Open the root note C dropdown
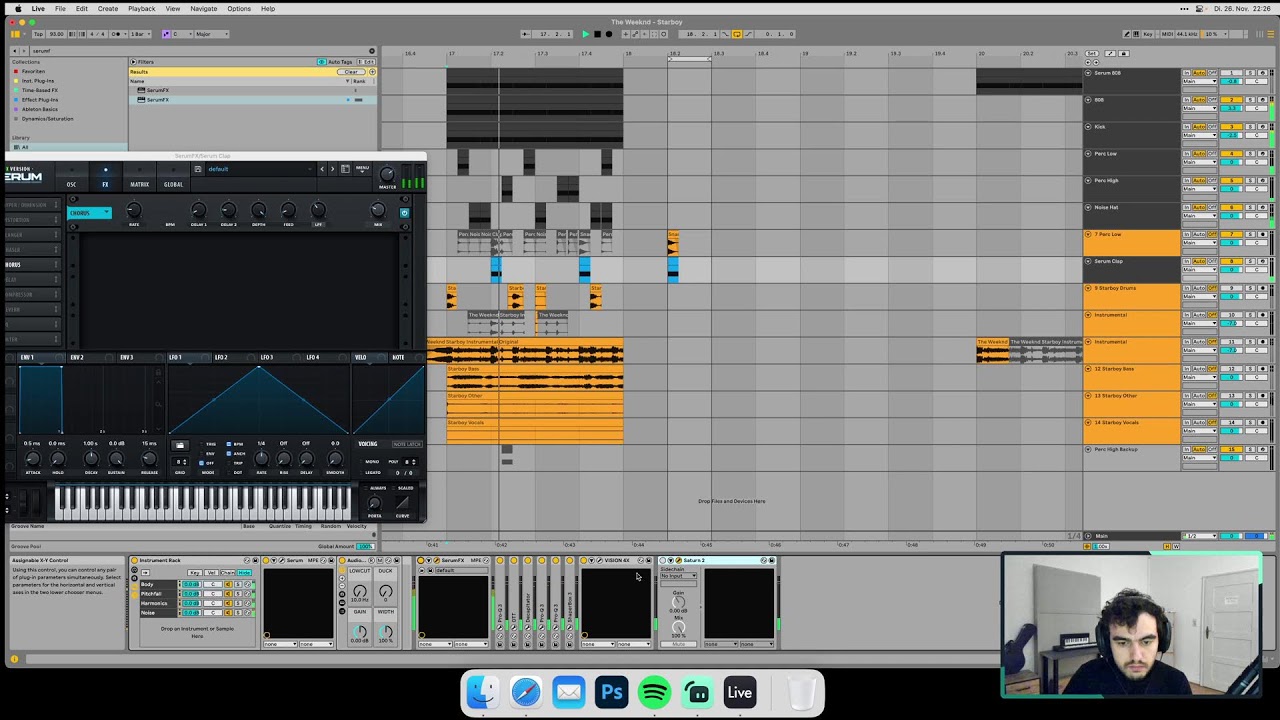This screenshot has height=720, width=1280. [x=183, y=34]
